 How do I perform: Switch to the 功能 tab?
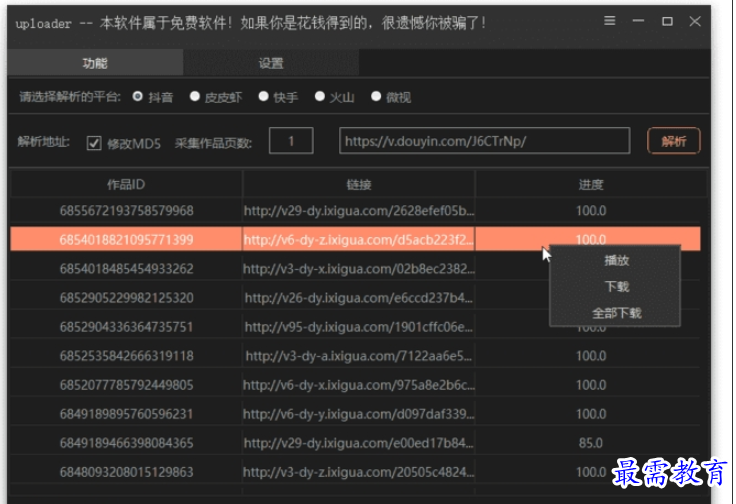pyautogui.click(x=95, y=62)
